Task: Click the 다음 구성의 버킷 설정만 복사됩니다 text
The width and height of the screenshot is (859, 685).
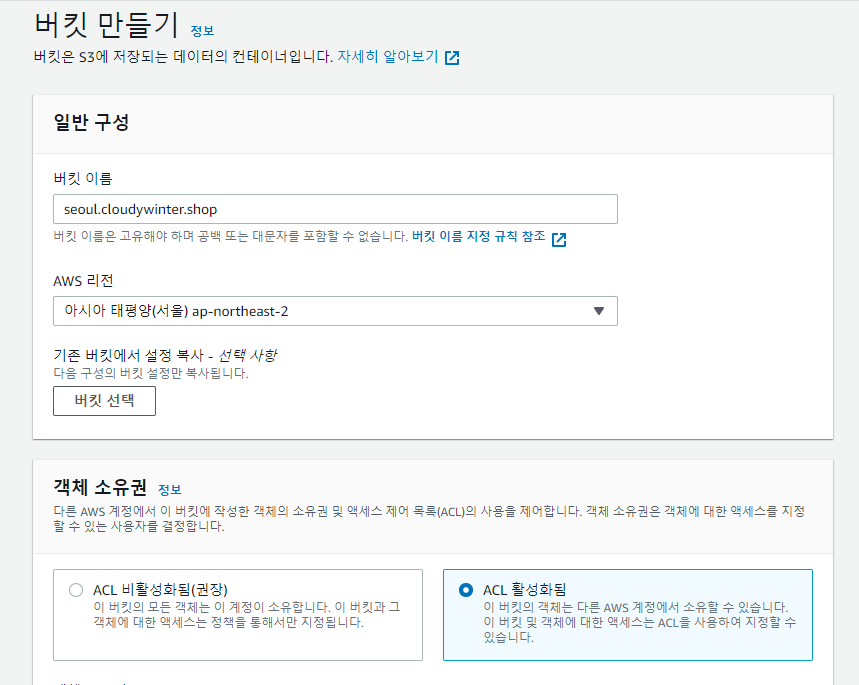Action: pyautogui.click(x=151, y=373)
